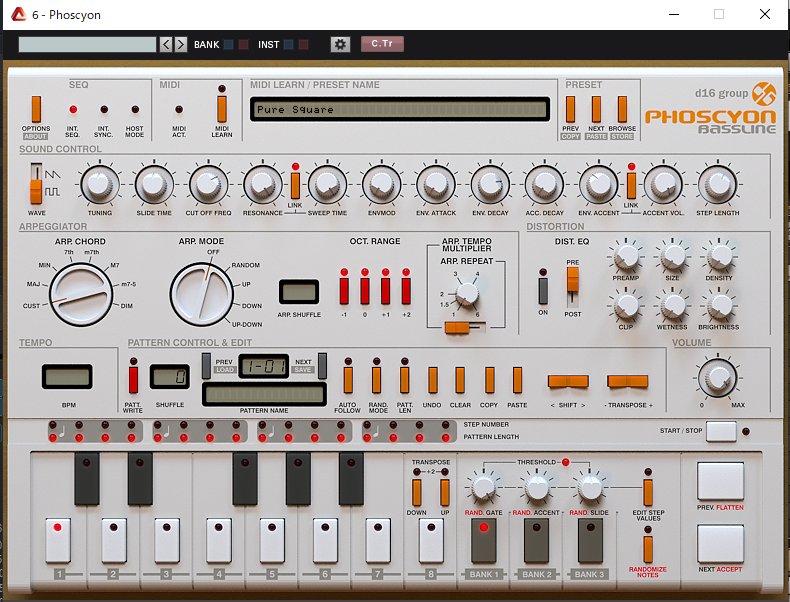Click the ARP. MODE rotary selector

(x=202, y=294)
